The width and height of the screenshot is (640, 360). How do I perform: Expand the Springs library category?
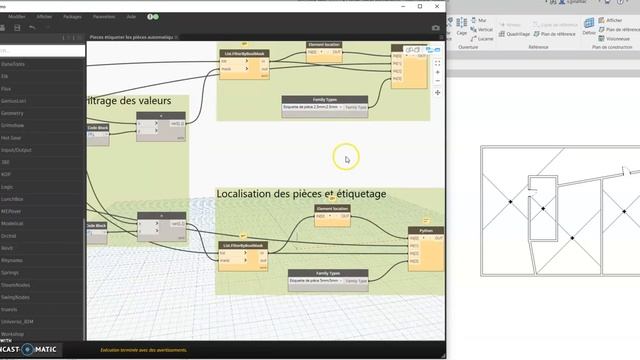[10, 273]
